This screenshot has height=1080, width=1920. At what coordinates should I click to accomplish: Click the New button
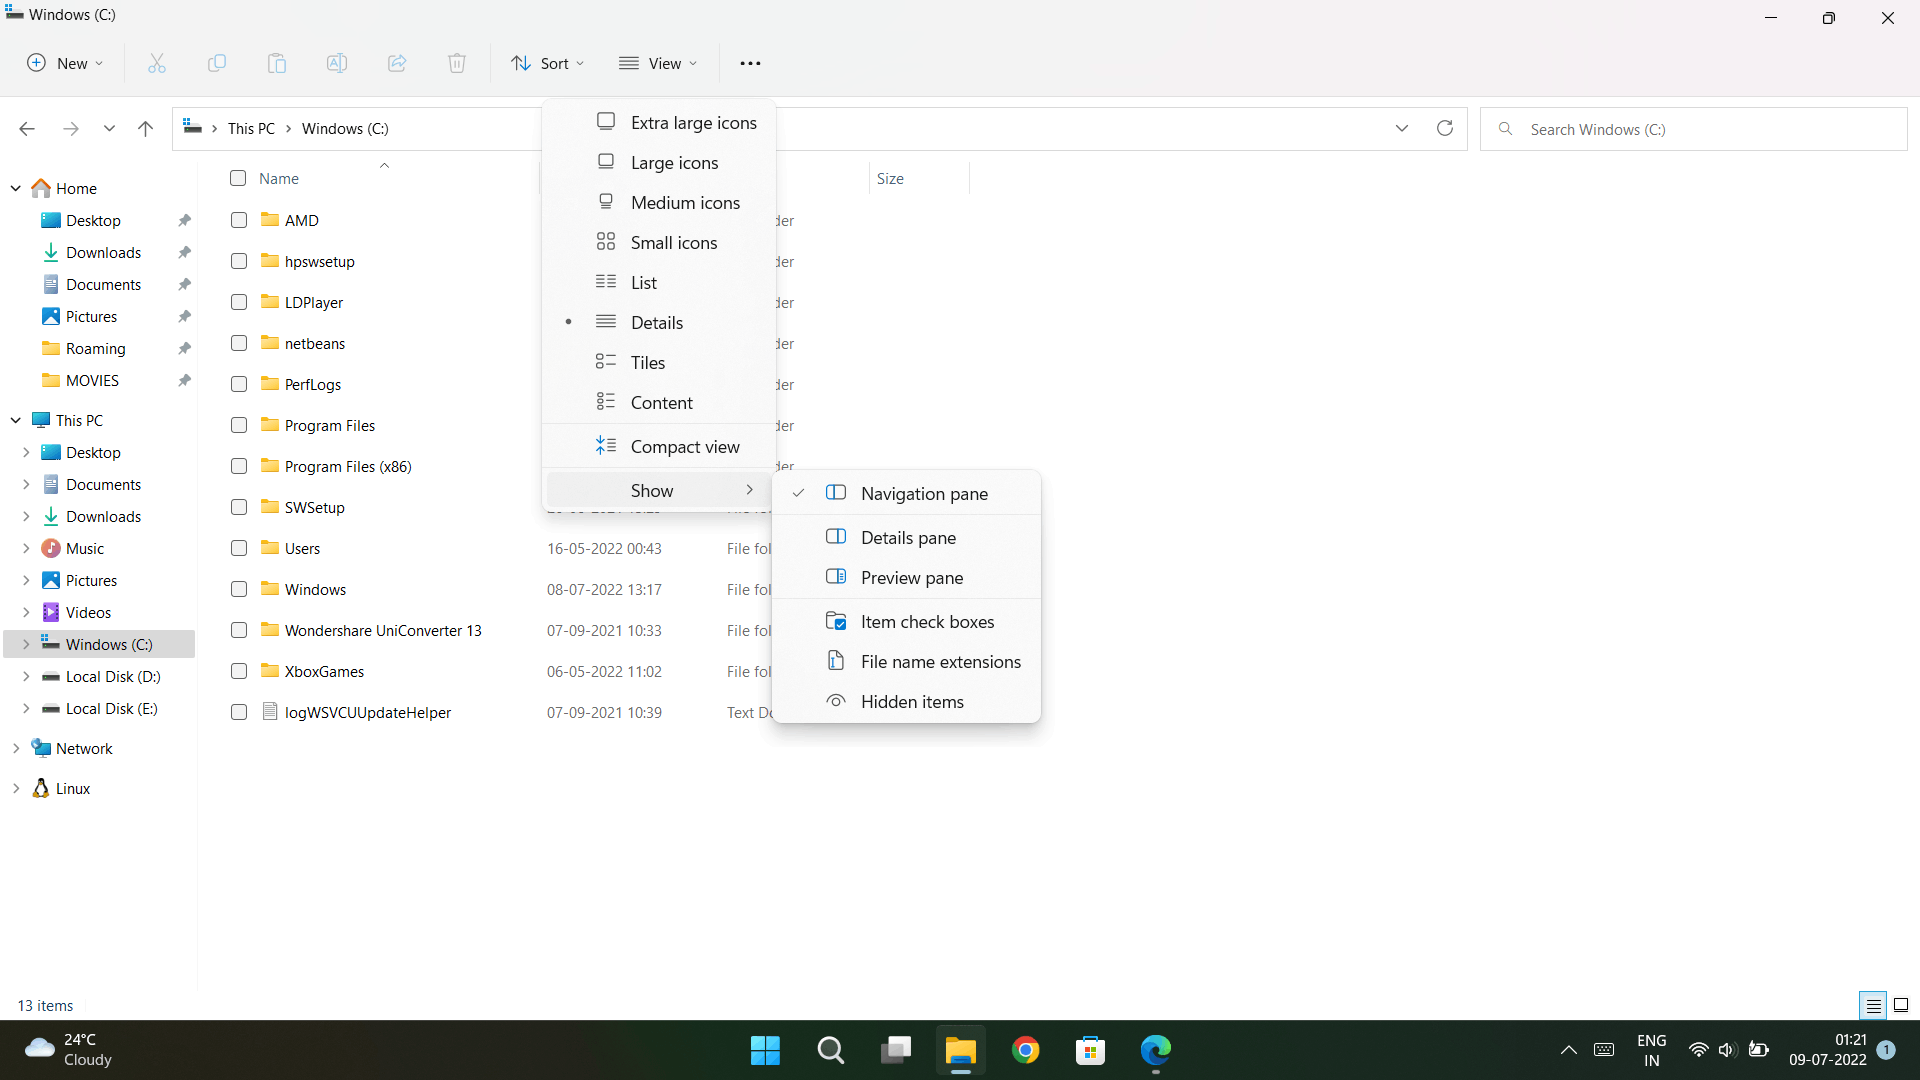pos(65,63)
